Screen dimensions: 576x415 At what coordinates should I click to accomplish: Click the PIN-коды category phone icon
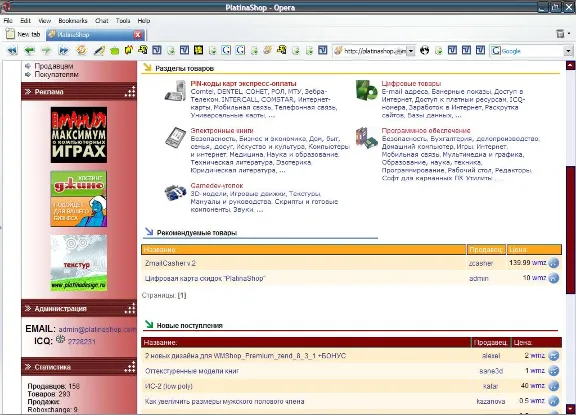[175, 91]
